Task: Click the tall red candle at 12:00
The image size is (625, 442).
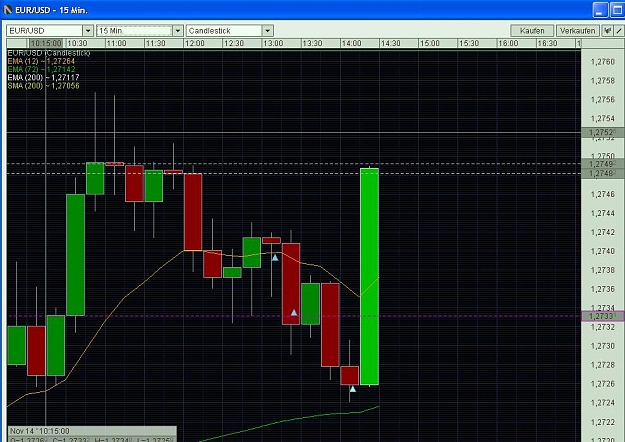Action: coord(193,212)
